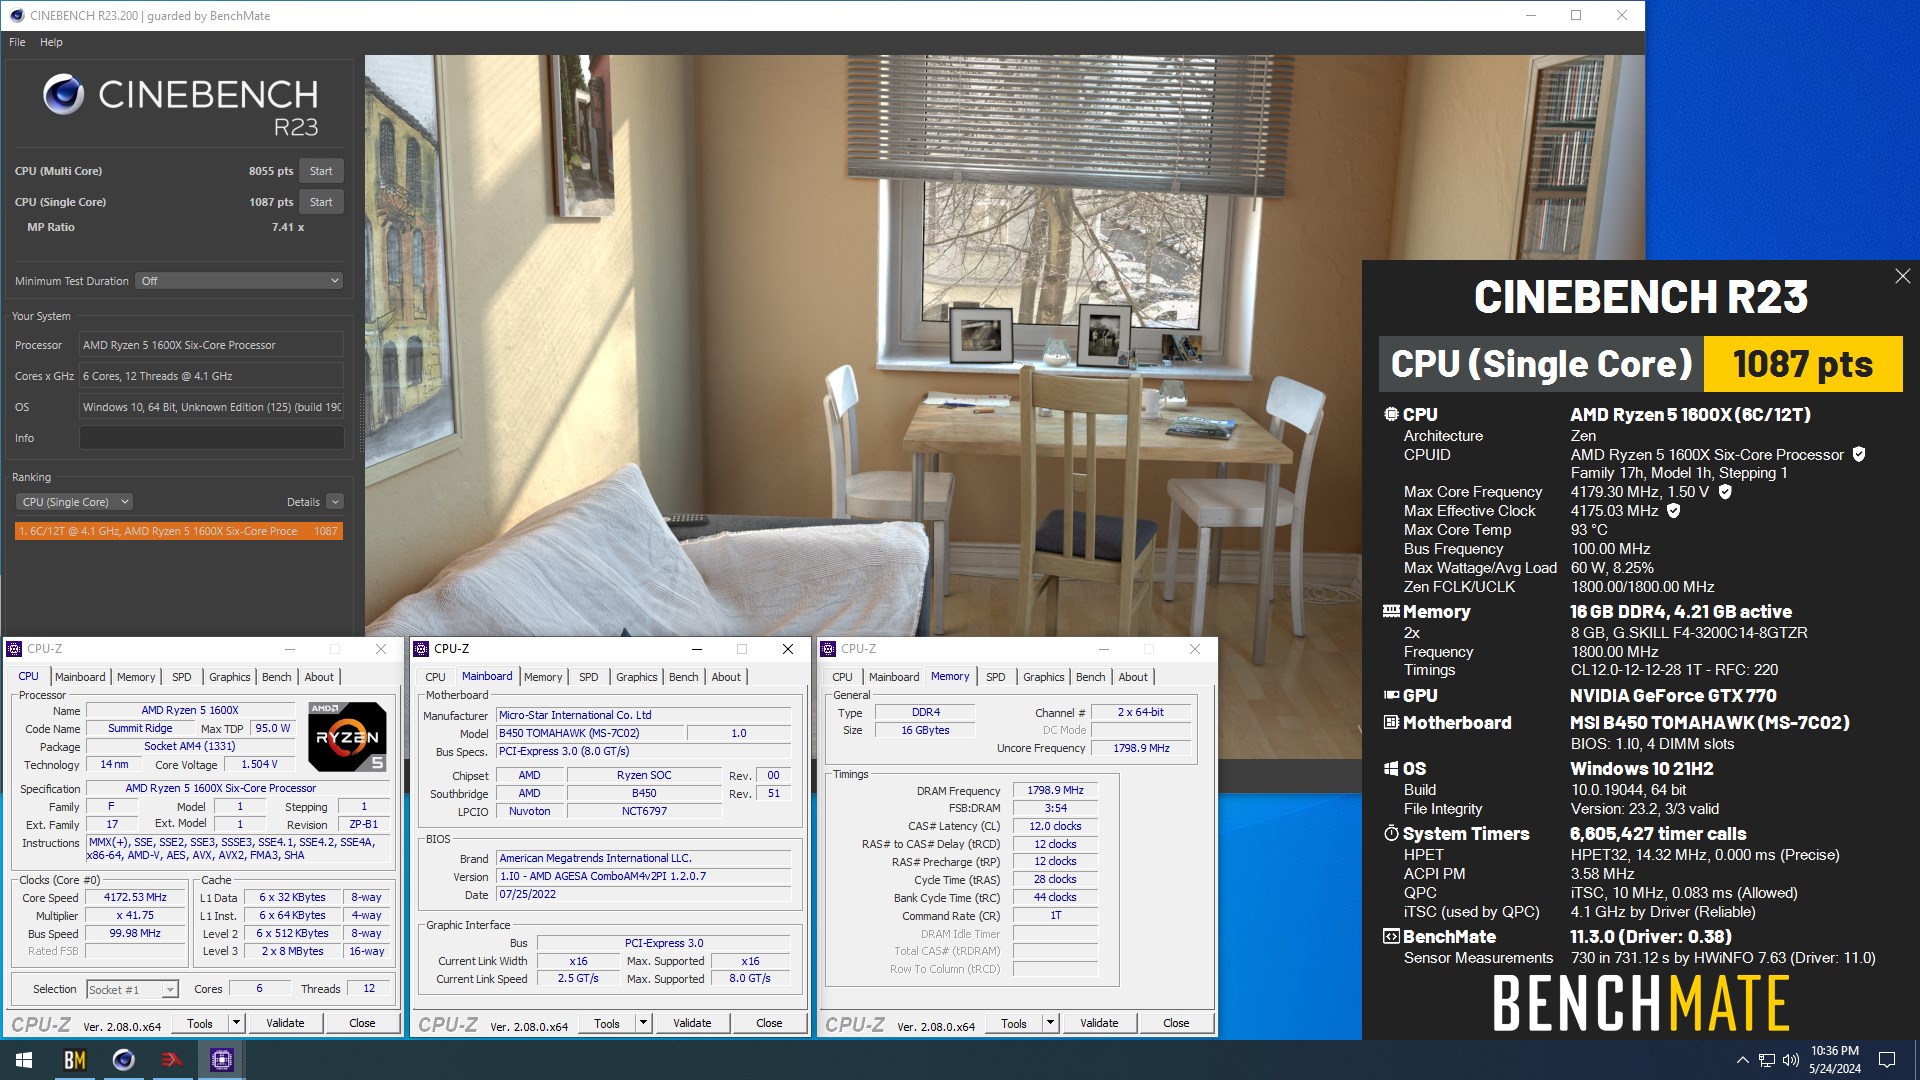
Task: Click Validate in left CPU-Z window
Action: pos(285,1023)
